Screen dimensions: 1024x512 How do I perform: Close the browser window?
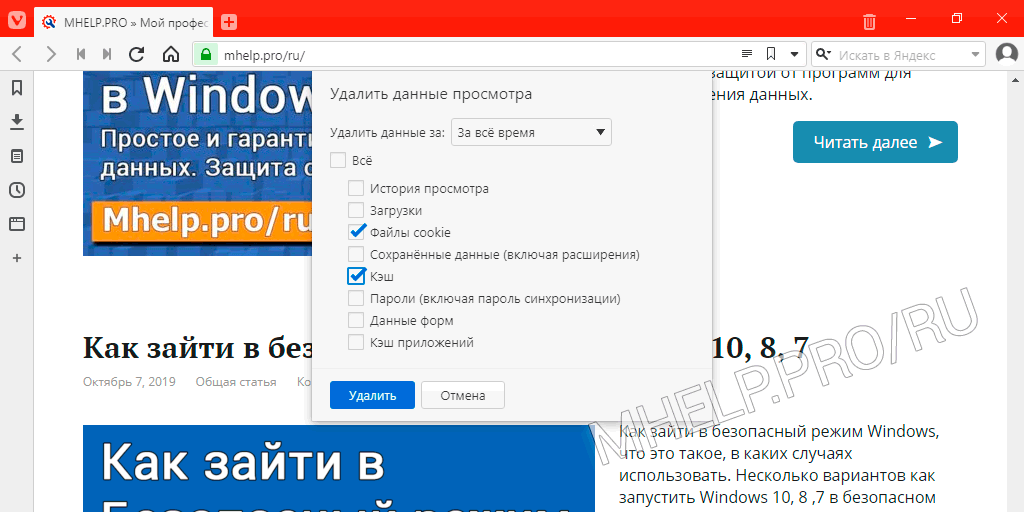pyautogui.click(x=1001, y=18)
